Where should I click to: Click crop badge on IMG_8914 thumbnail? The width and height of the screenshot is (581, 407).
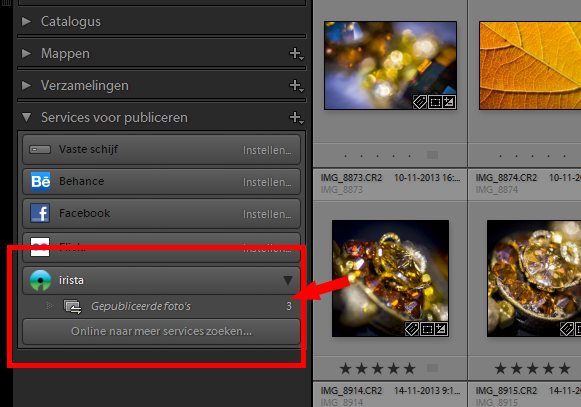point(427,329)
